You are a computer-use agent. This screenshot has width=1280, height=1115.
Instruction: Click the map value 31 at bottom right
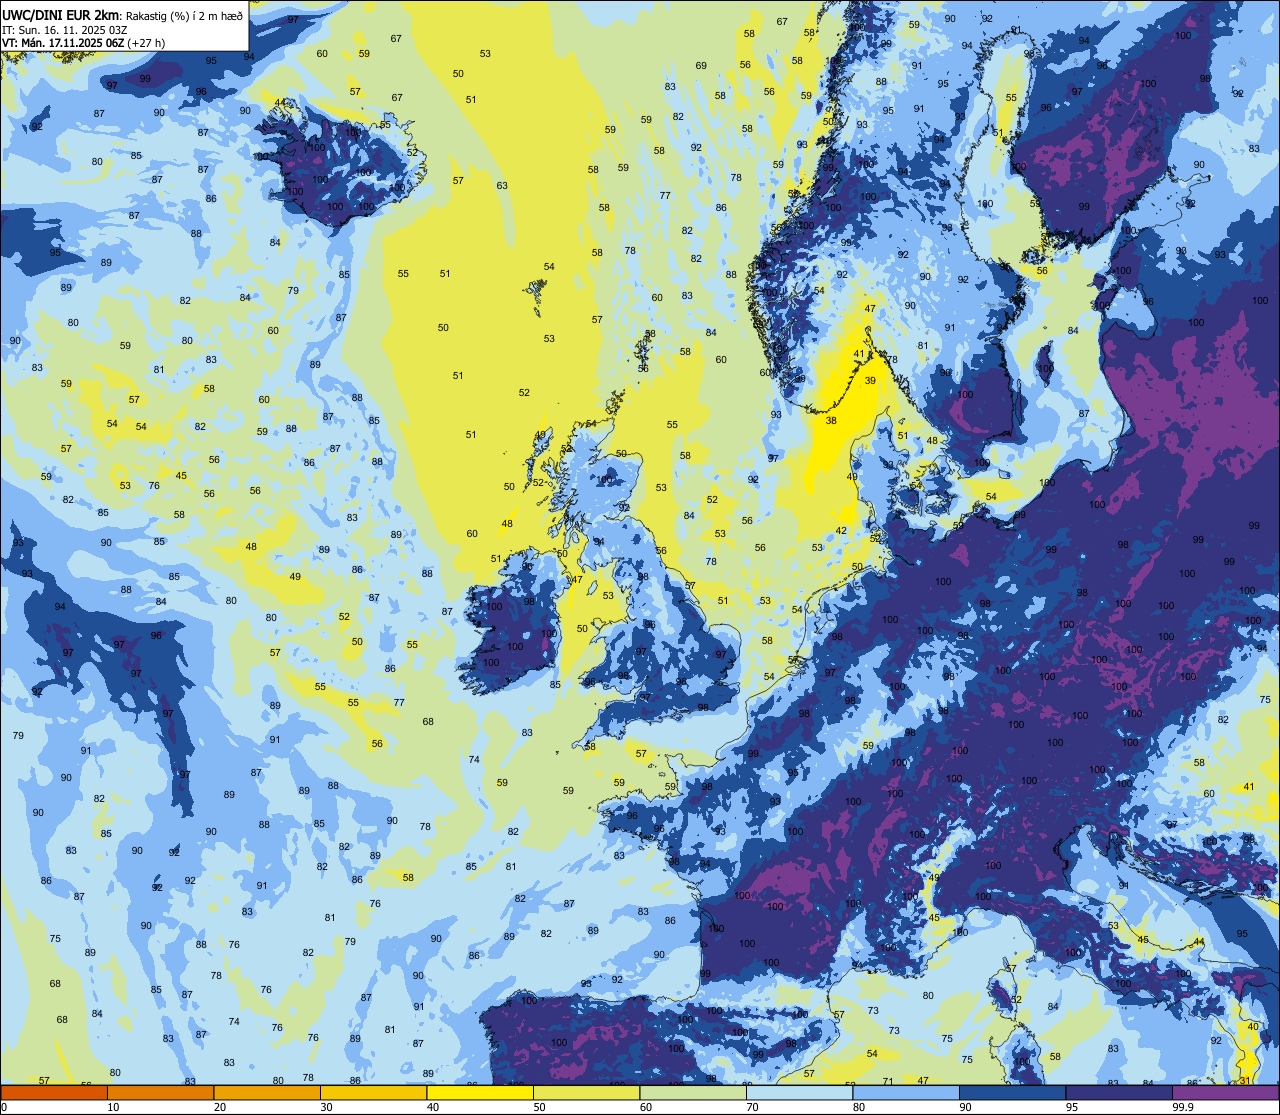[x=1245, y=1080]
